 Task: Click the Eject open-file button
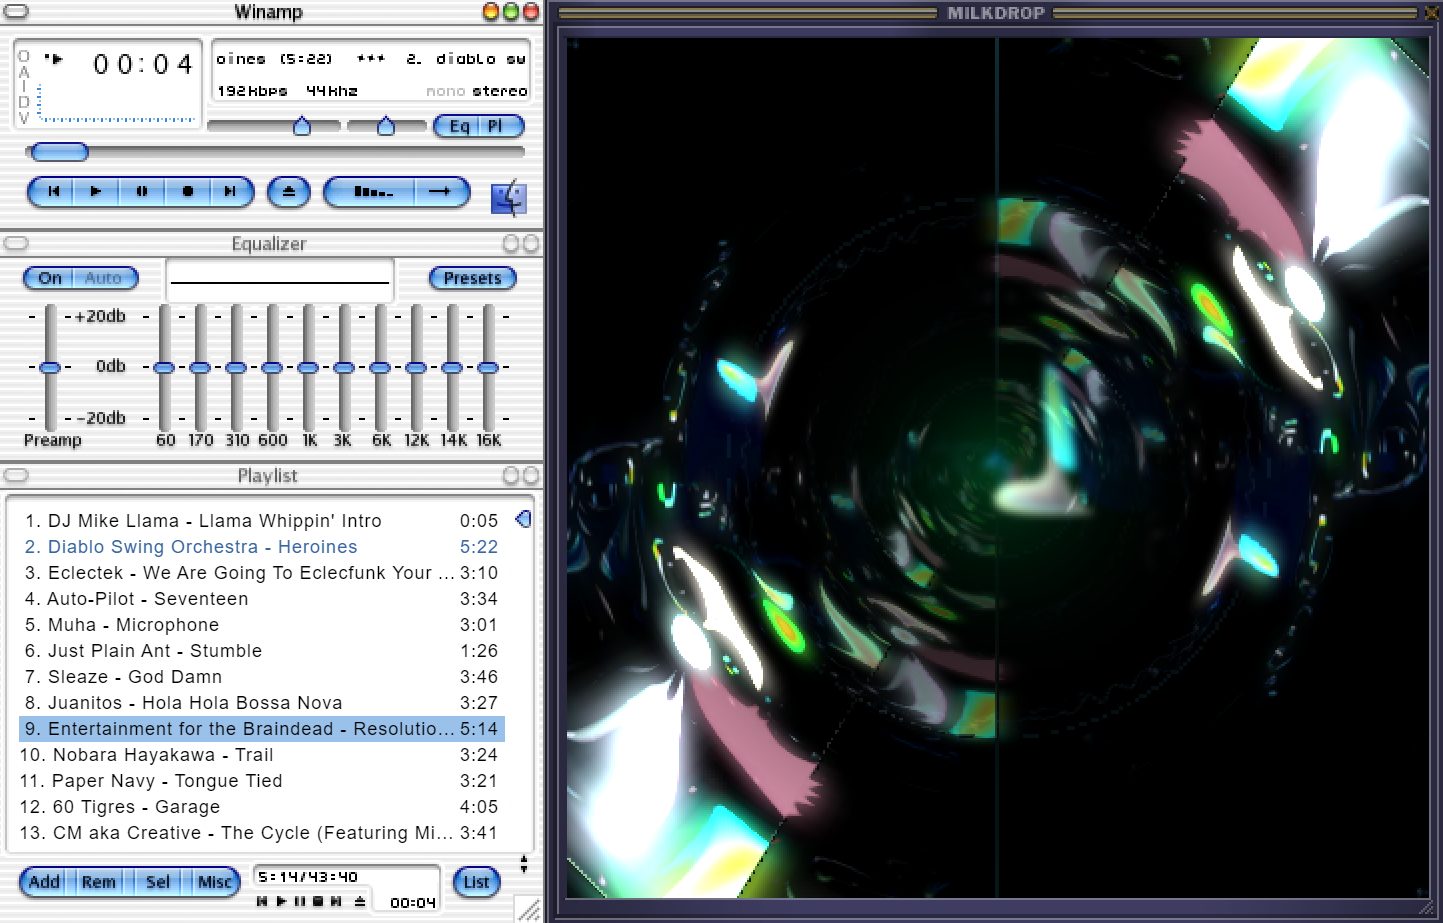pos(289,191)
